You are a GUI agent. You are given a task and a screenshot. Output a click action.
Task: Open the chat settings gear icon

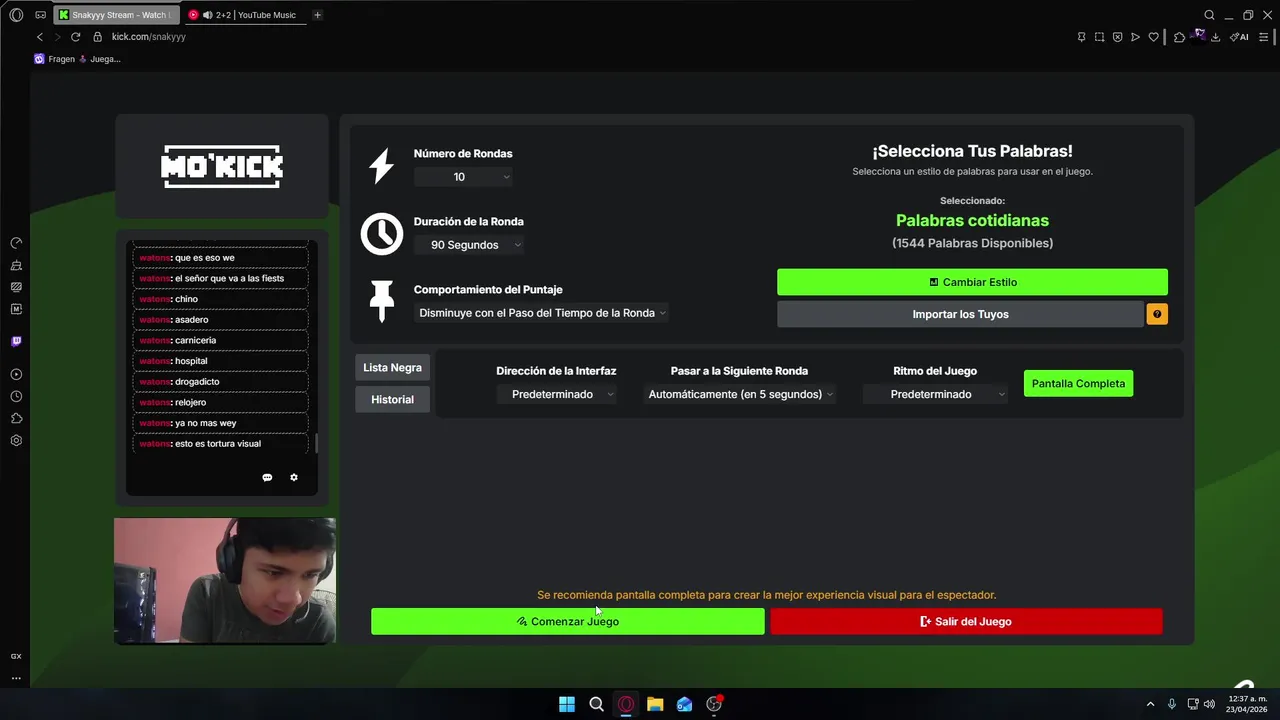(x=294, y=478)
